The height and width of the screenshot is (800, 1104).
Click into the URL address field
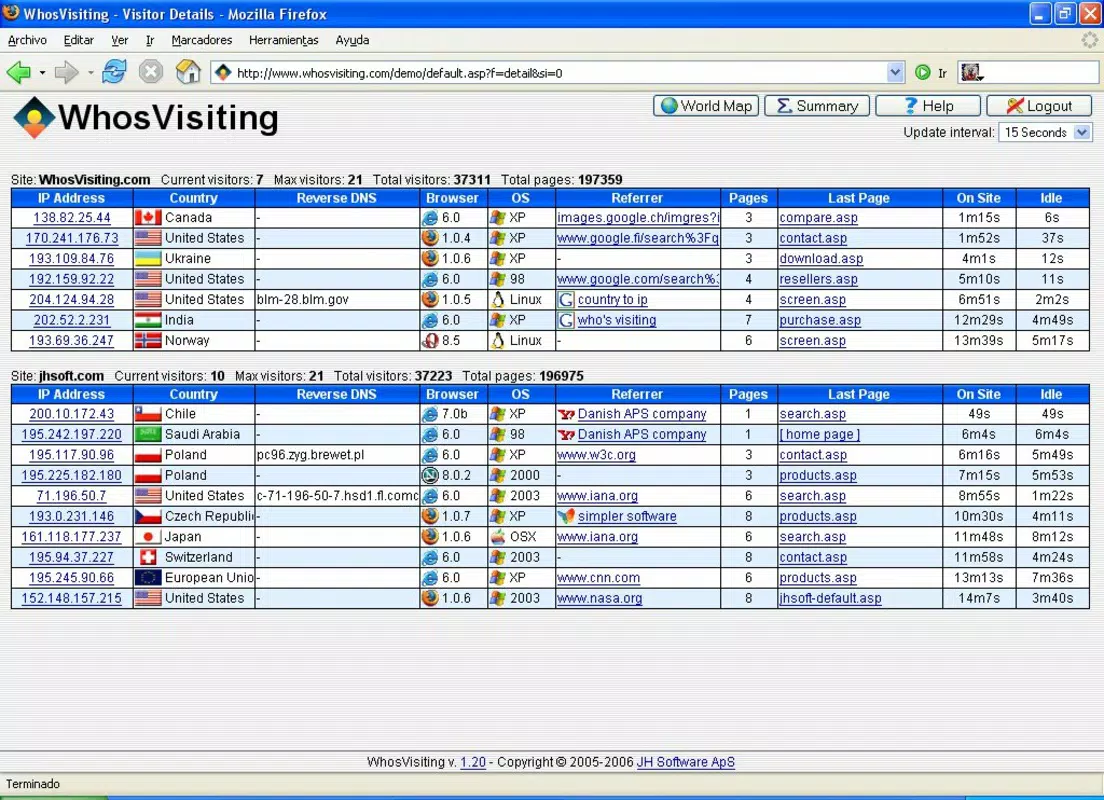pyautogui.click(x=560, y=73)
